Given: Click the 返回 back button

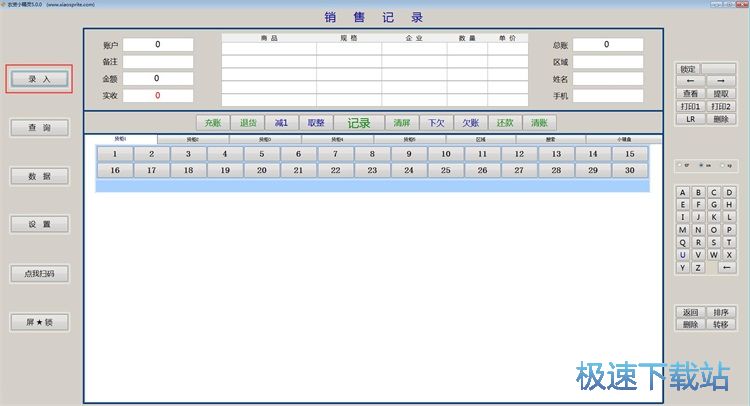Looking at the screenshot, I should click(x=690, y=312).
